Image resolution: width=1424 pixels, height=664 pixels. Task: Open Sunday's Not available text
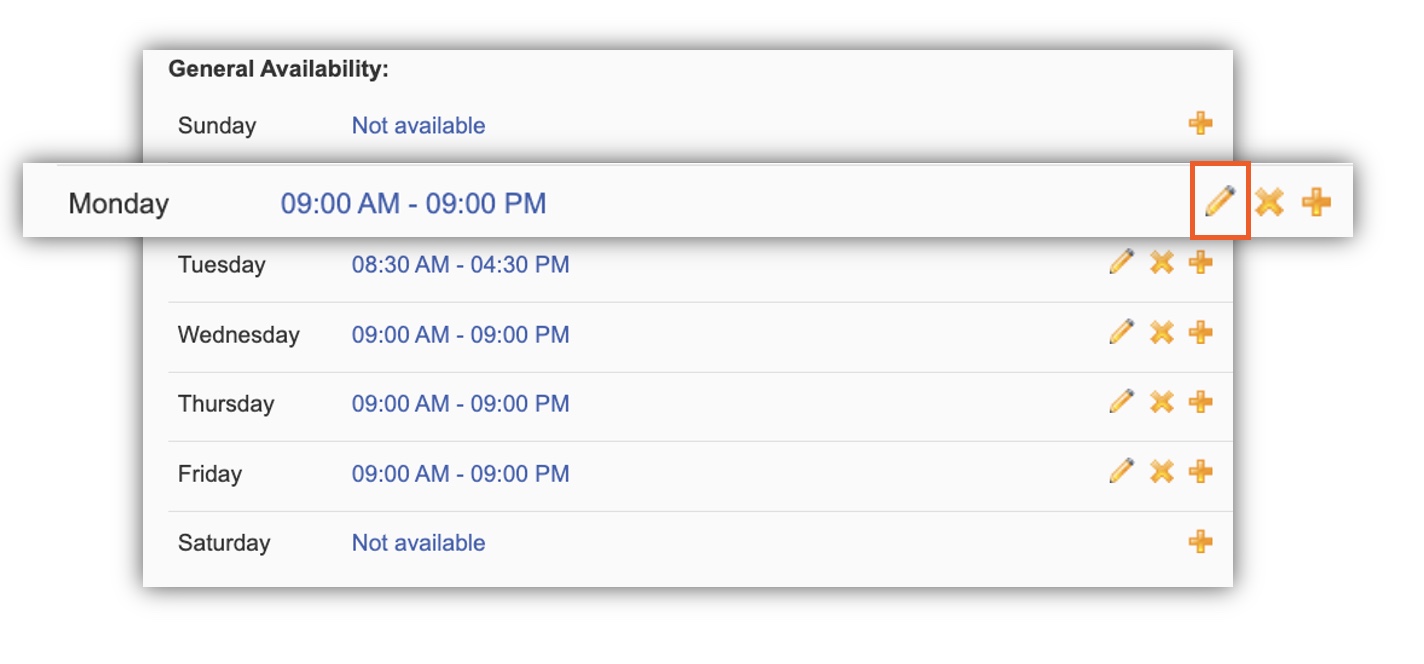point(418,126)
